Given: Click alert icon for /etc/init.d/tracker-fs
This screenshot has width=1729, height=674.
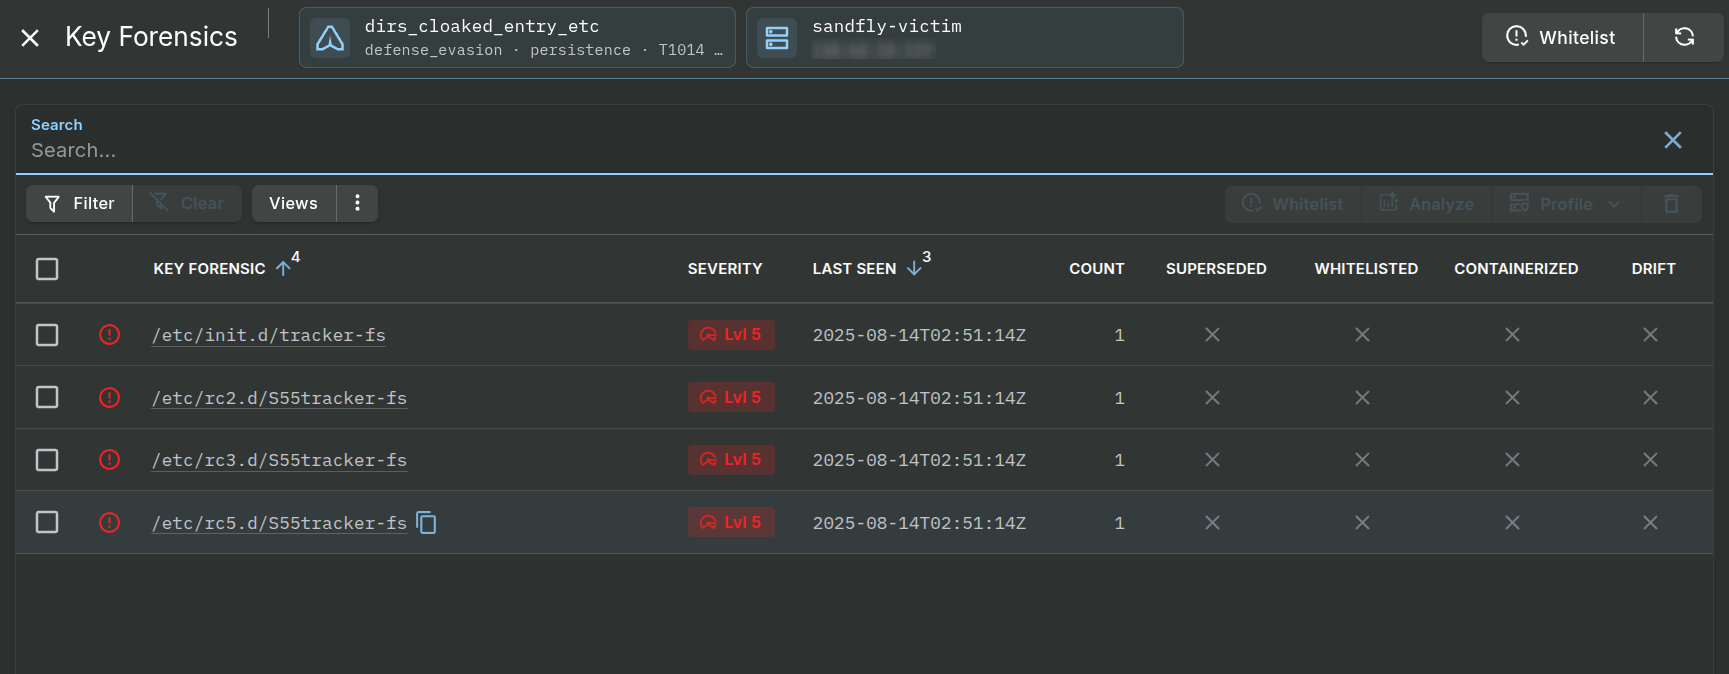Looking at the screenshot, I should [x=110, y=335].
